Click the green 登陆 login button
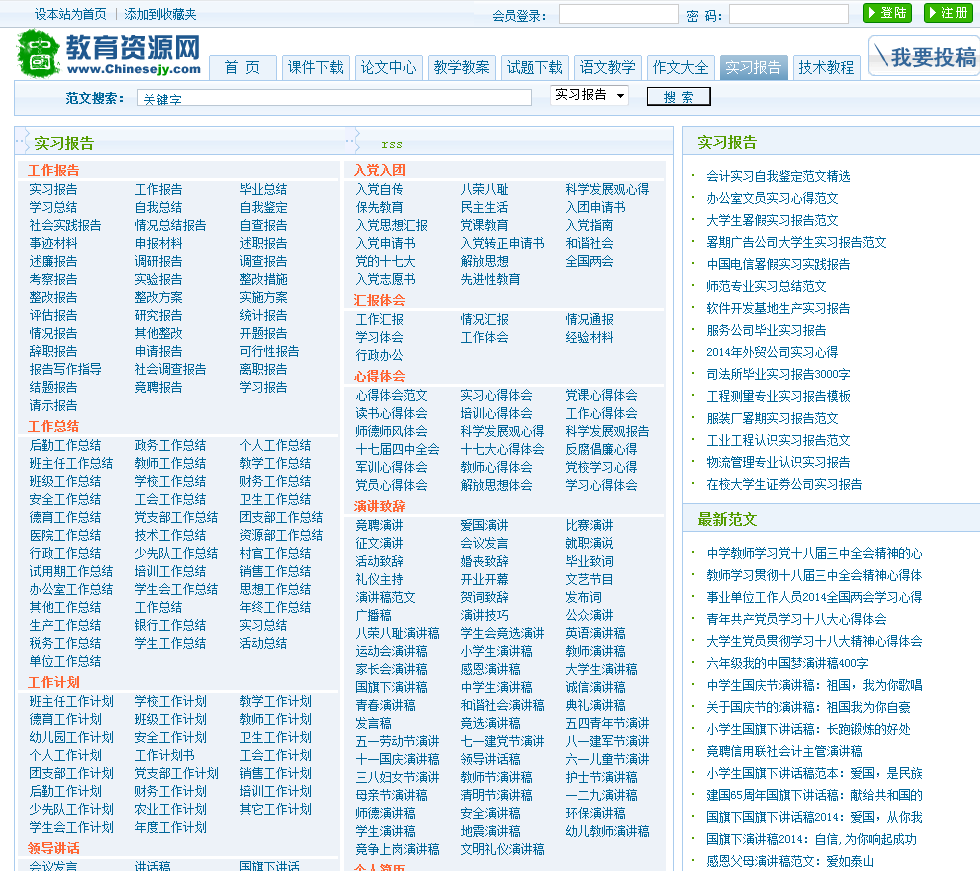Screen dimensions: 980x871 click(887, 13)
